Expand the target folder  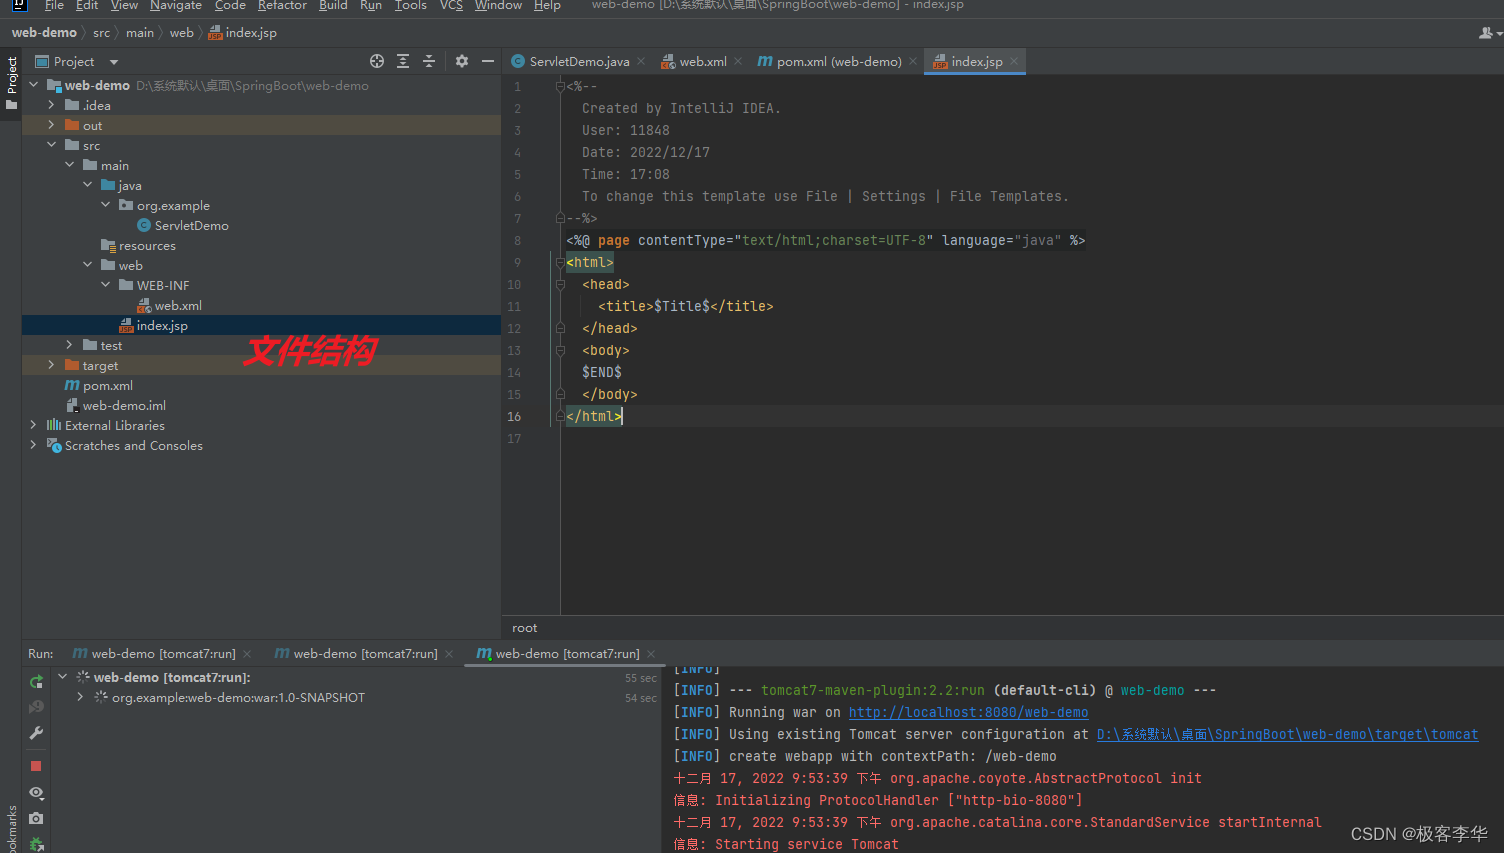coord(51,365)
